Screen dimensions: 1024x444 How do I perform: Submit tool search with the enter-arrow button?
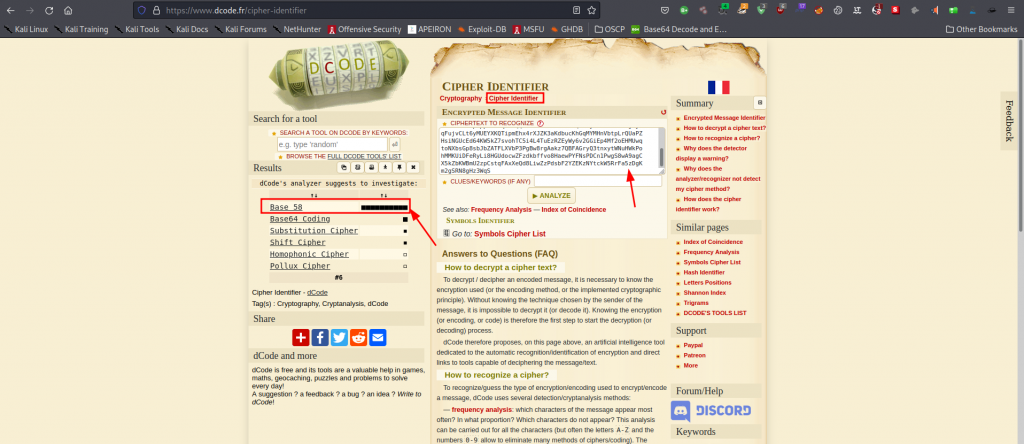pos(394,144)
